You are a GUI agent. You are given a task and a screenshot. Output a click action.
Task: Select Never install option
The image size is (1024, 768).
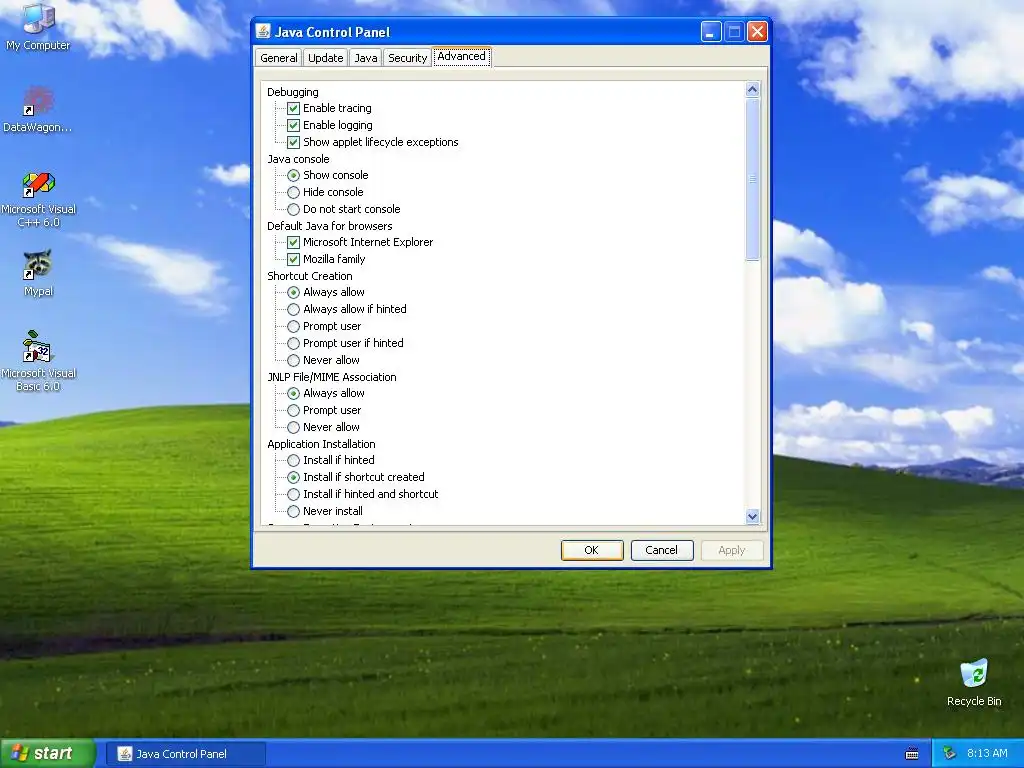[x=294, y=511]
